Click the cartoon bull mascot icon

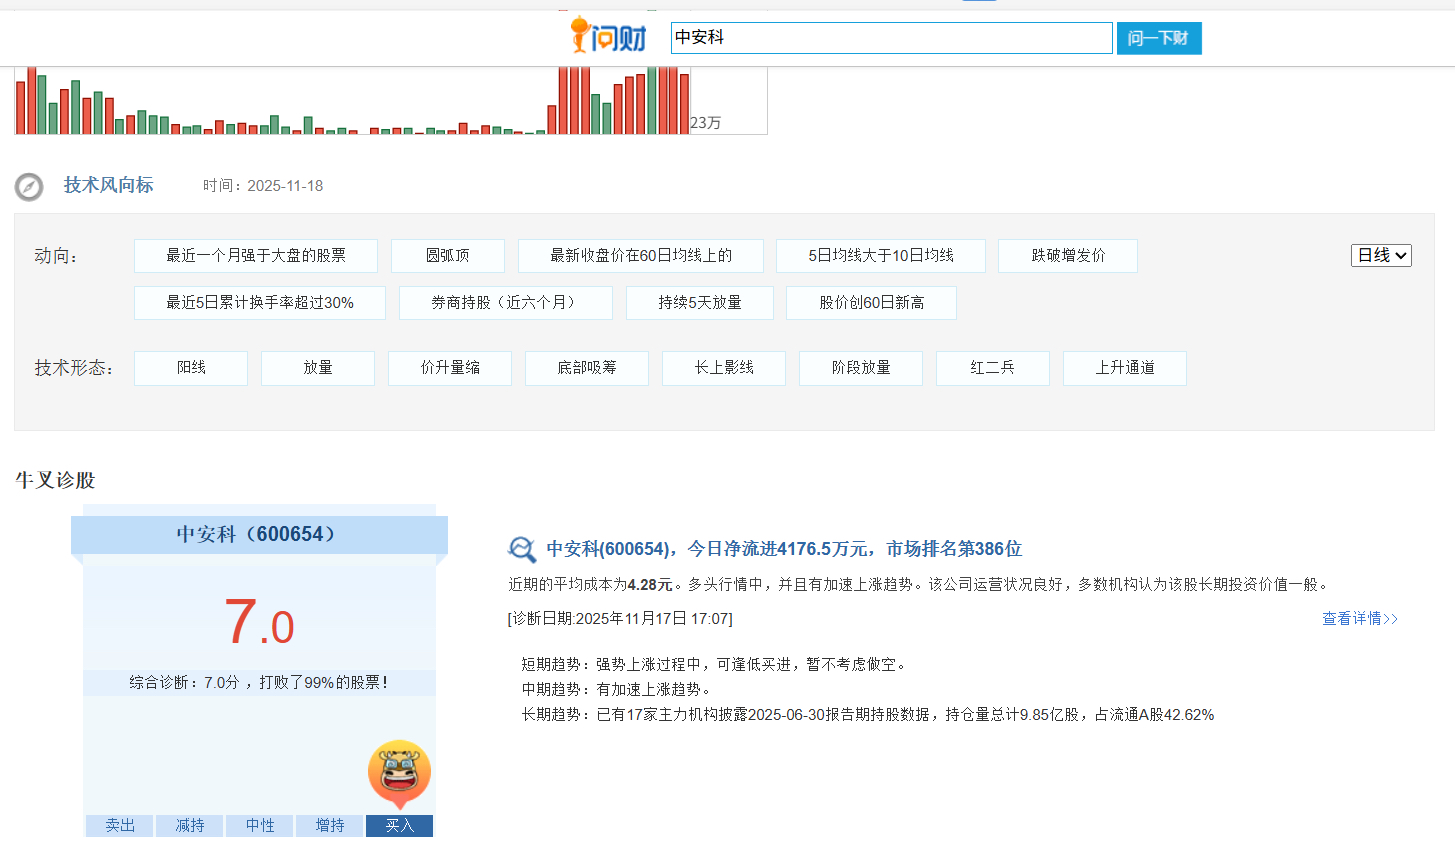[x=399, y=773]
